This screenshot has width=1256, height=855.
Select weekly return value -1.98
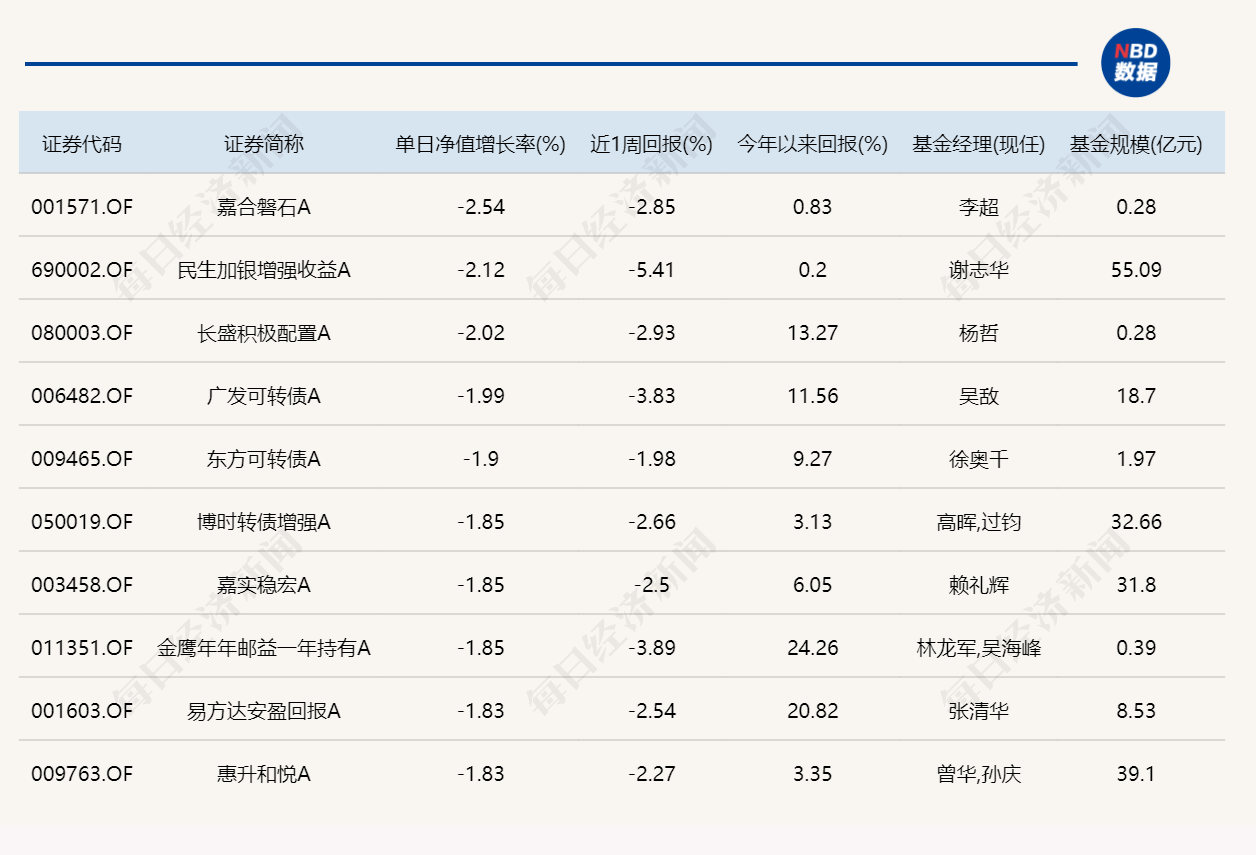pos(652,459)
